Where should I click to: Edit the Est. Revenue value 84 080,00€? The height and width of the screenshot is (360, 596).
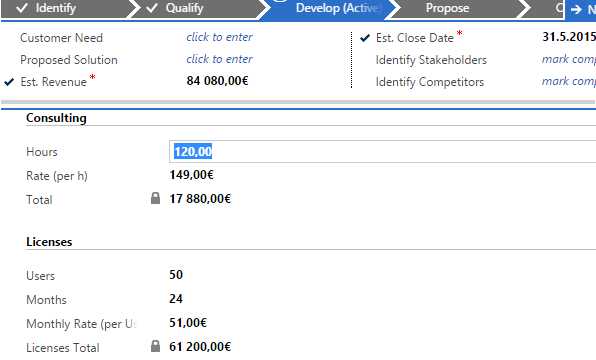[217, 81]
